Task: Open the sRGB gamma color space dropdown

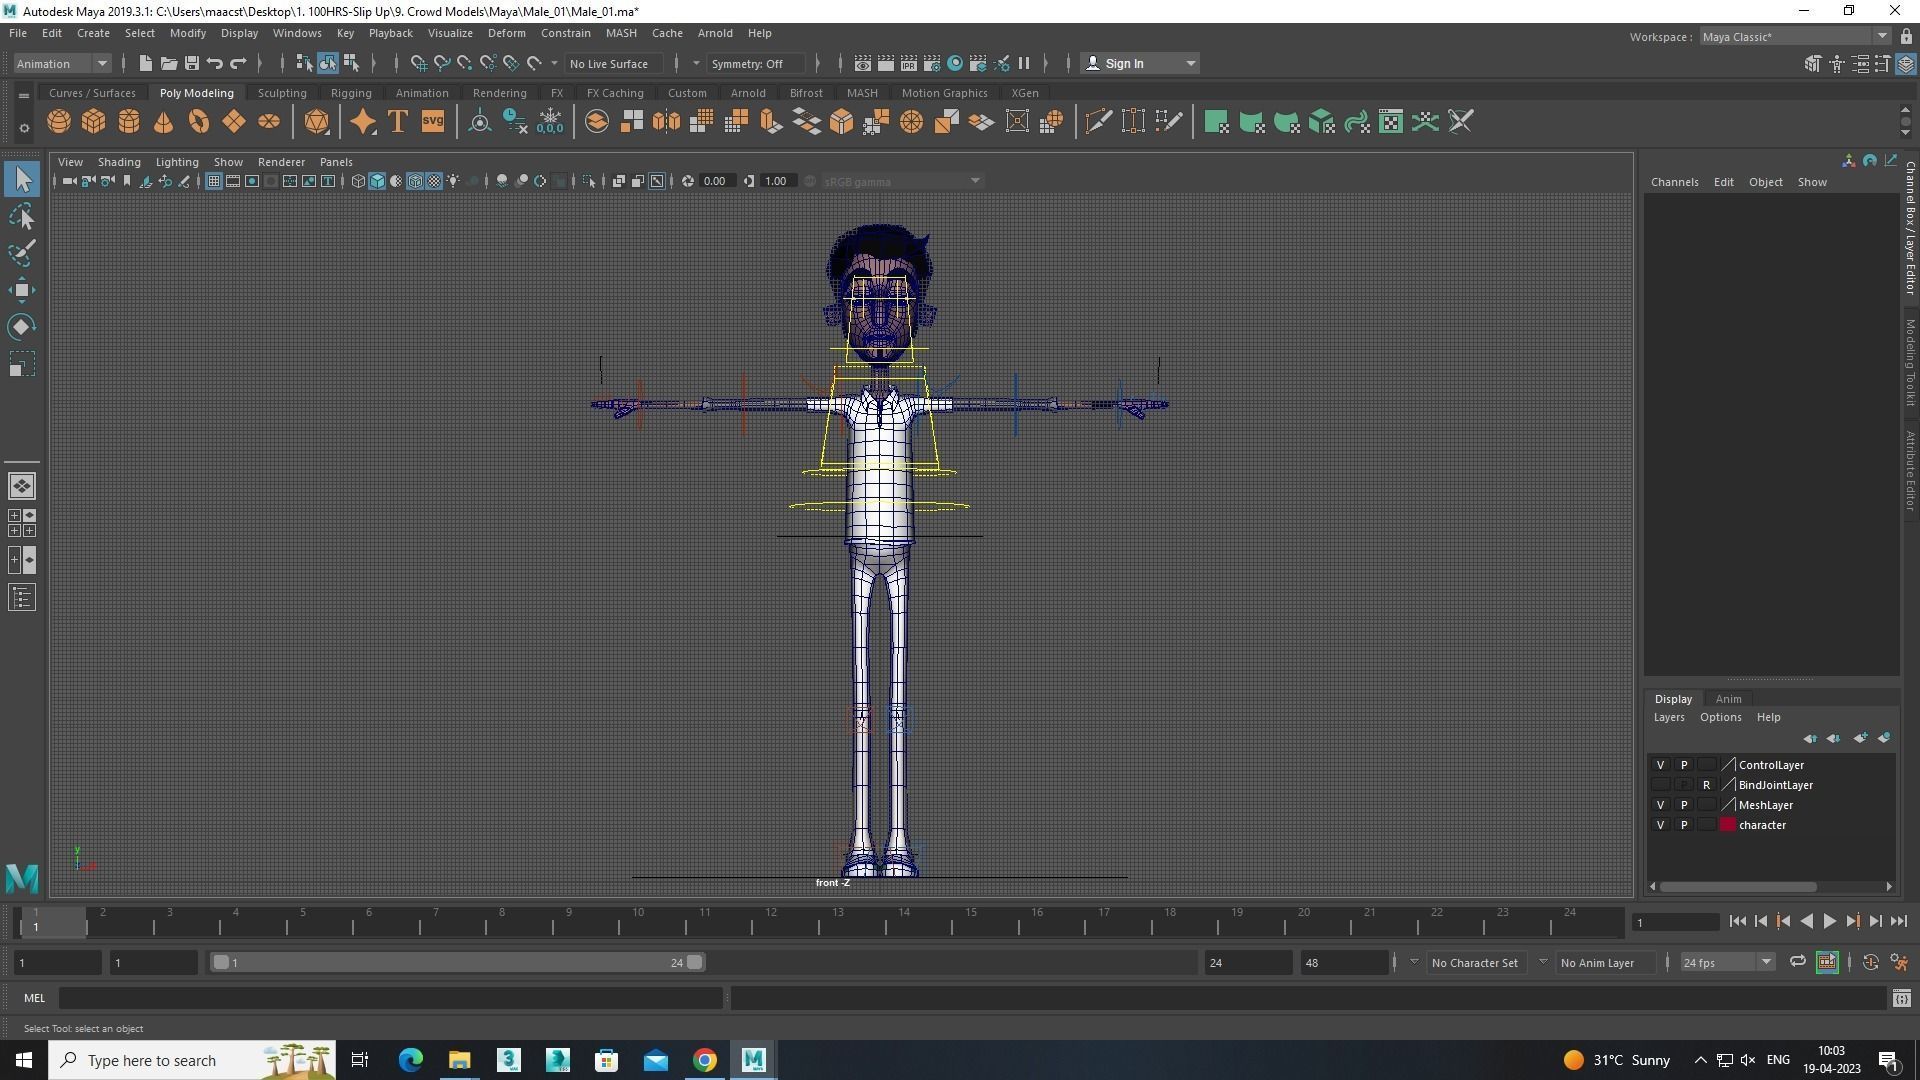Action: click(x=902, y=181)
